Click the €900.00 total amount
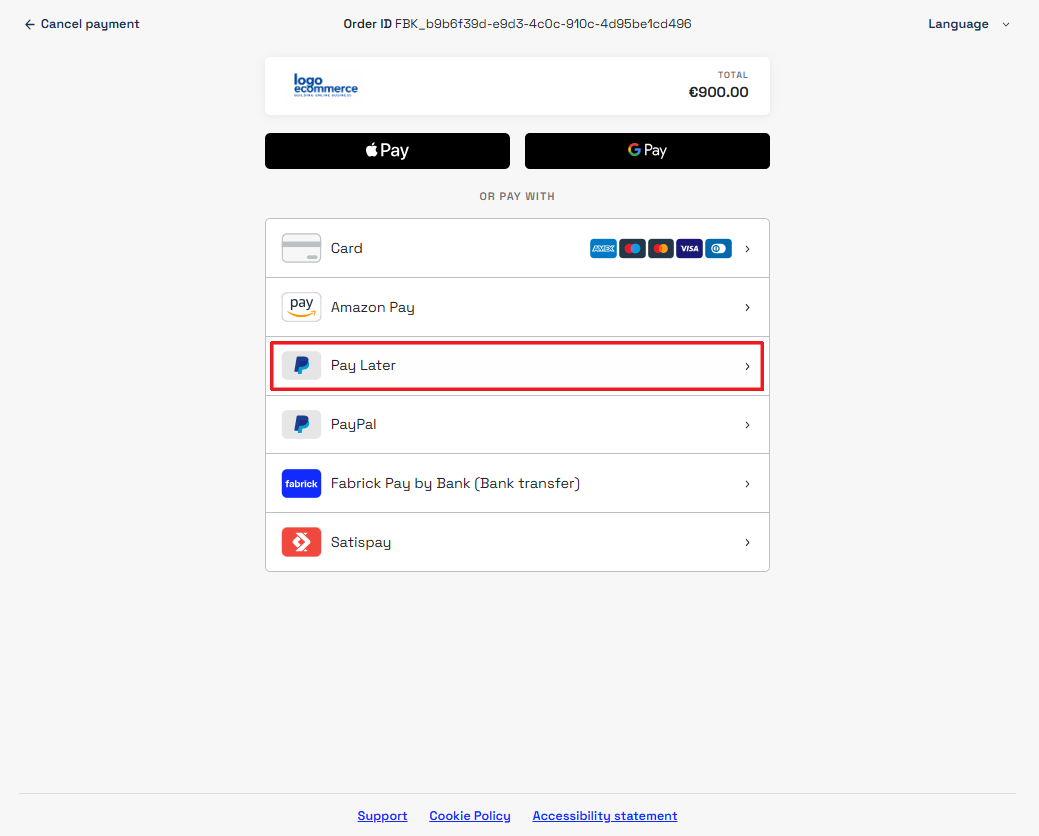Screen dimensions: 1039x836 click(x=718, y=92)
